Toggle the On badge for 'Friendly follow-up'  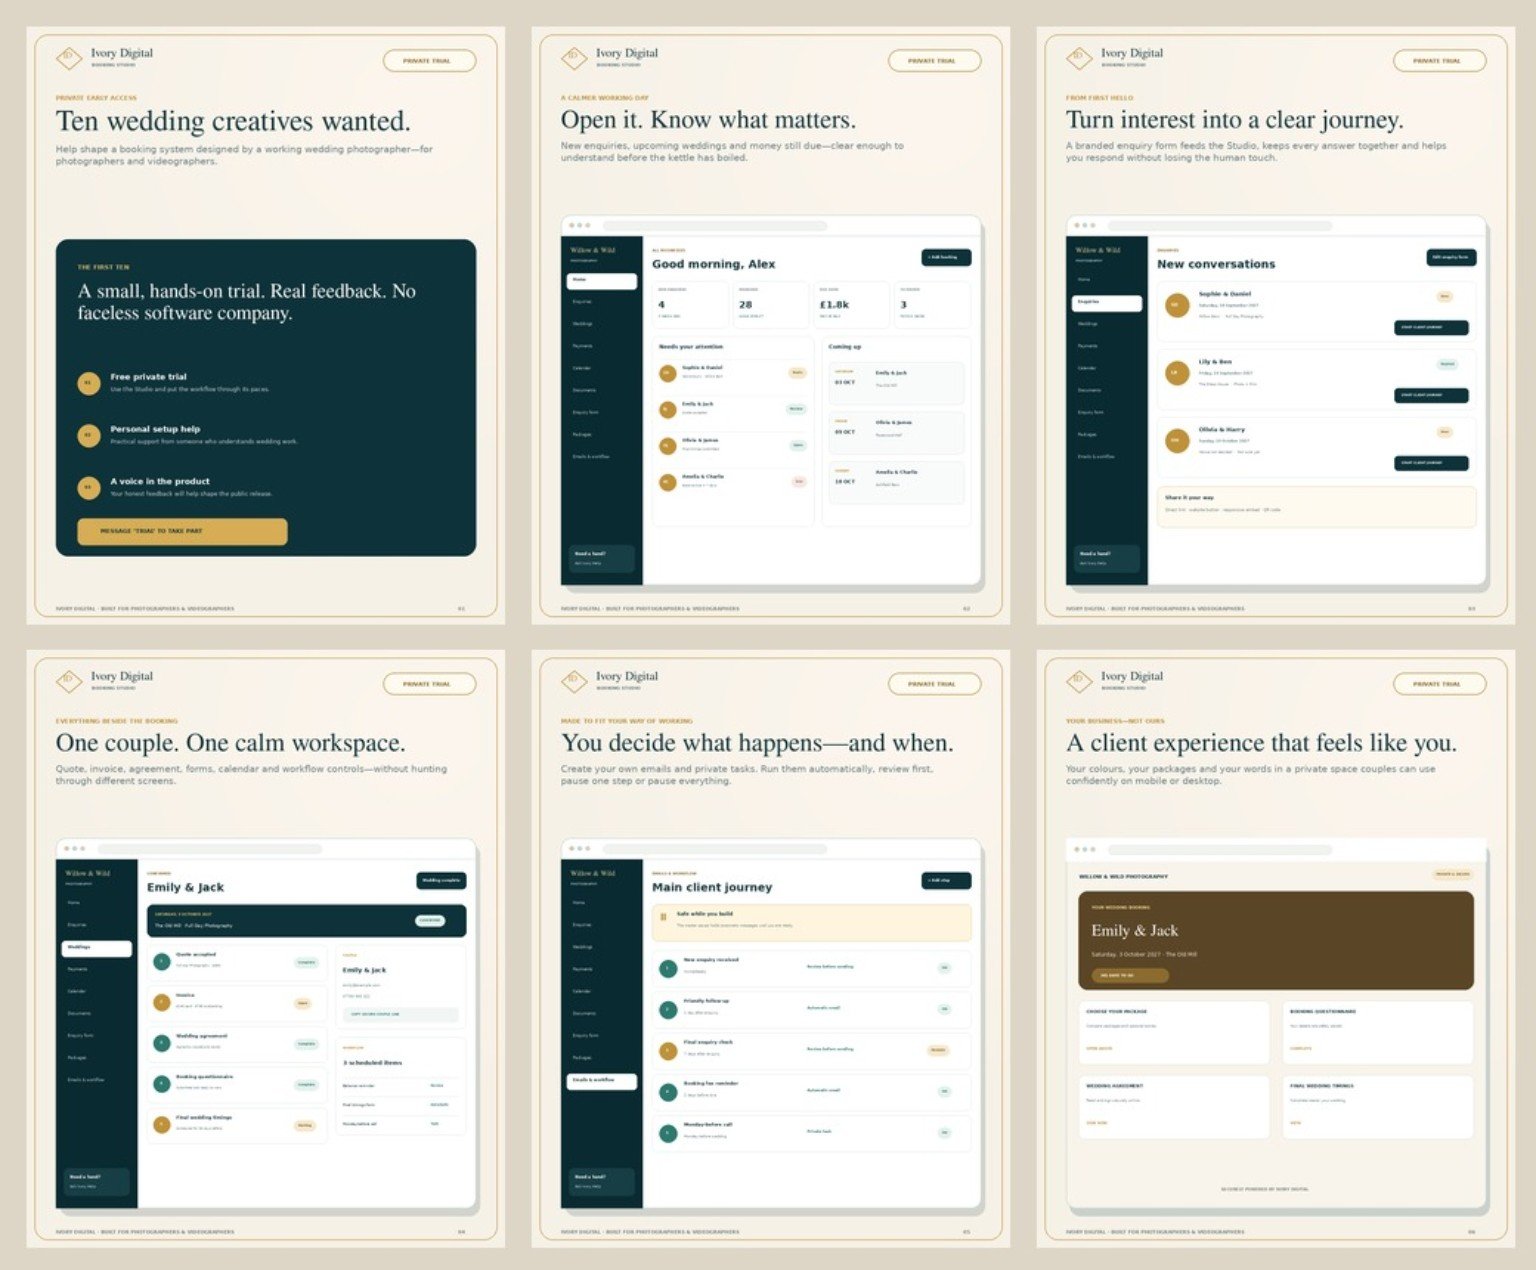pyautogui.click(x=944, y=1009)
